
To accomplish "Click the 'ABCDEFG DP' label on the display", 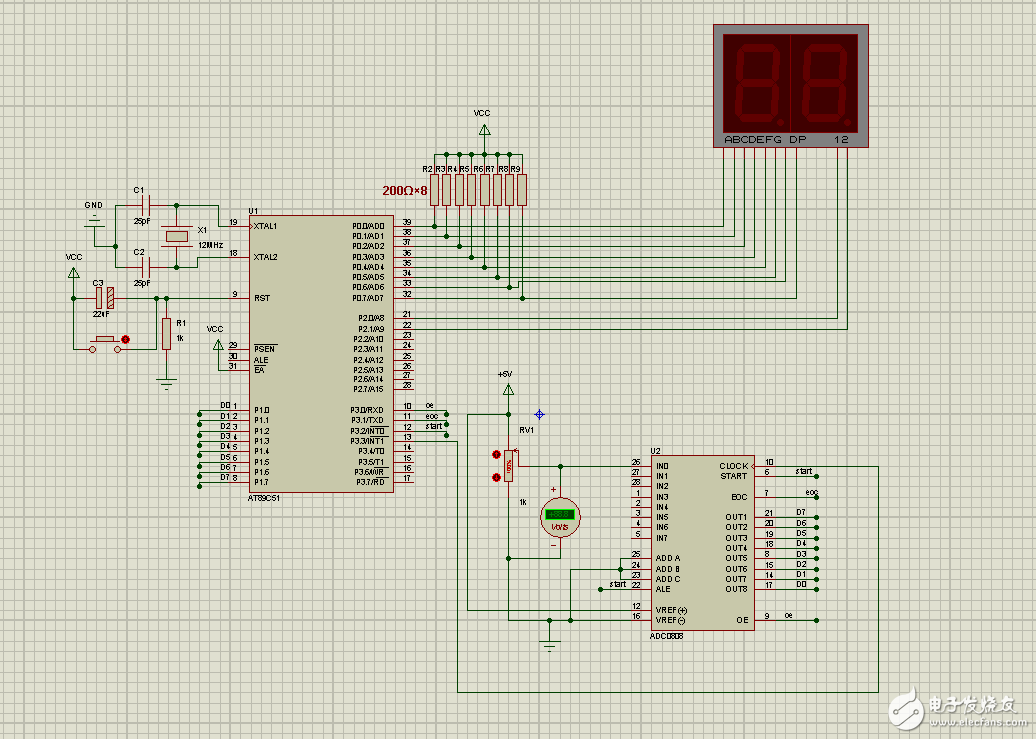I will pyautogui.click(x=765, y=139).
